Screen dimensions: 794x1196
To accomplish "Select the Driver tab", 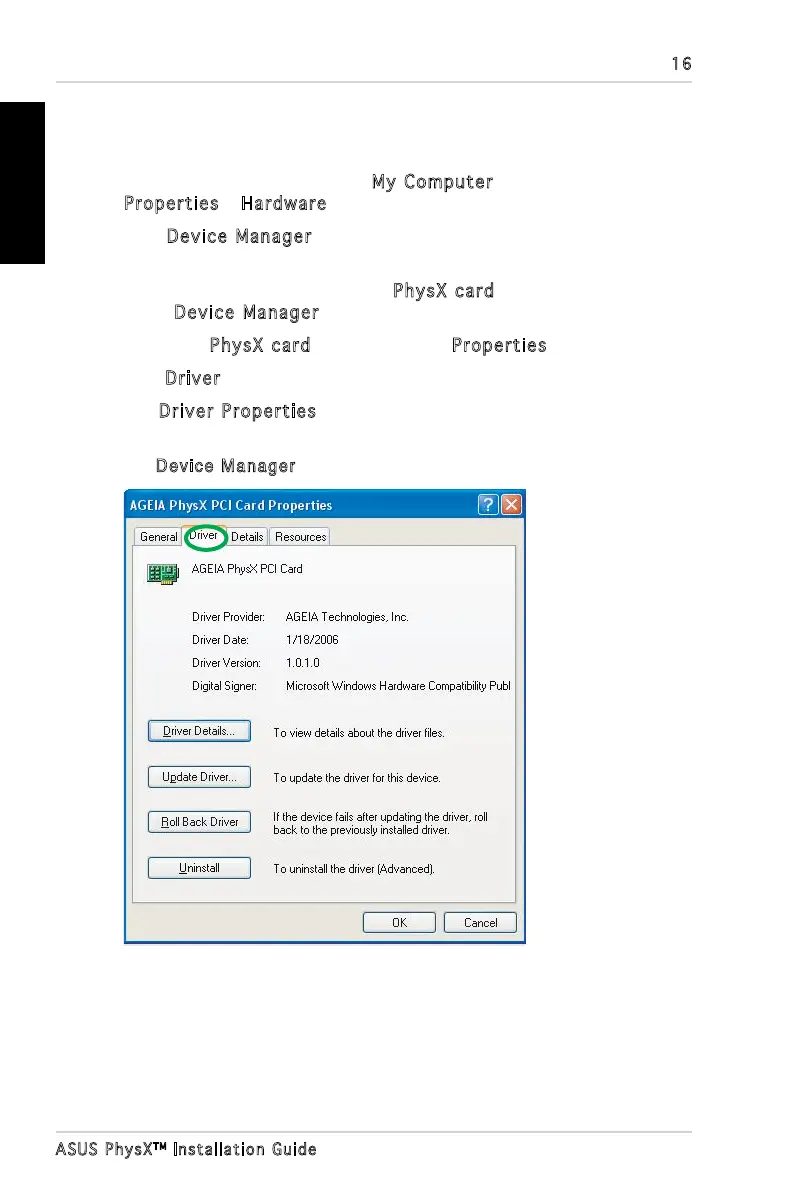I will (204, 535).
